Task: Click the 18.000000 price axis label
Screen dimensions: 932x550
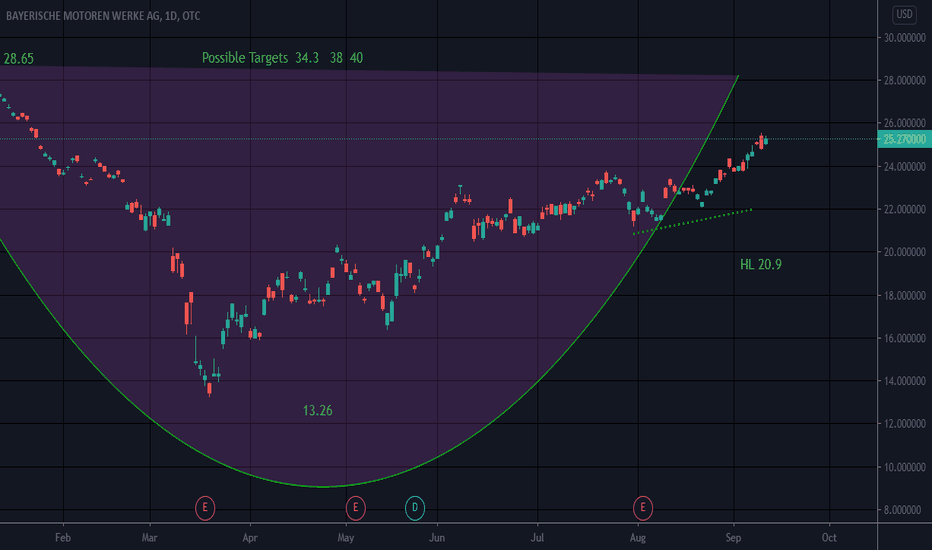Action: coord(905,296)
